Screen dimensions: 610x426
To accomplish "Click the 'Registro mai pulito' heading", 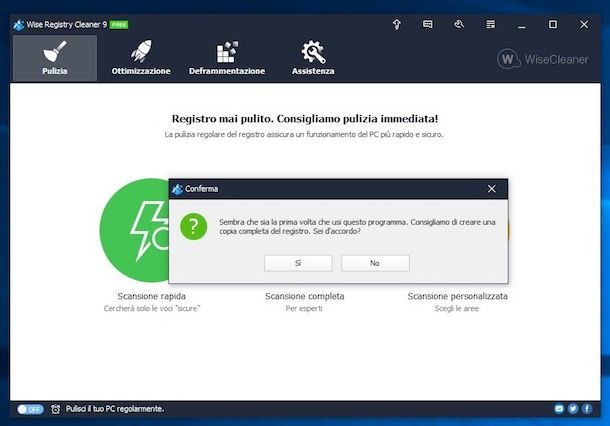I will click(305, 119).
